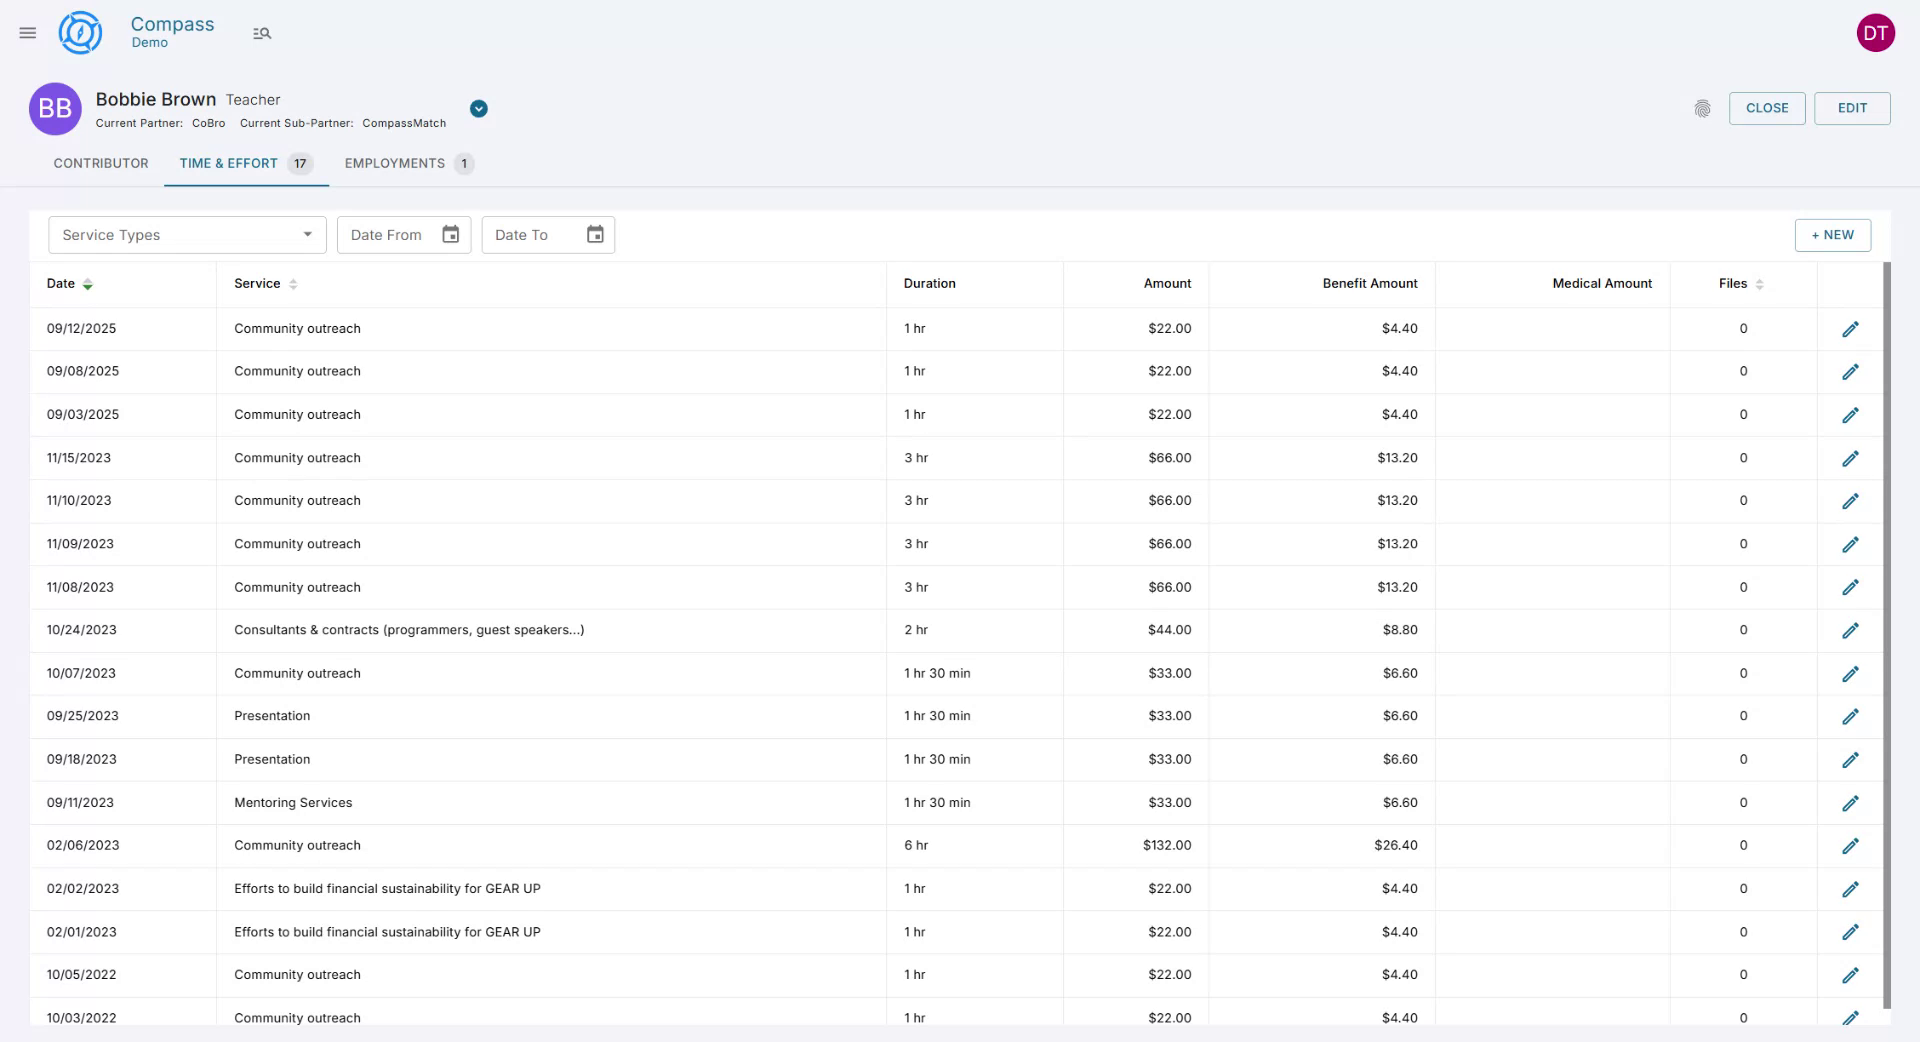
Task: Click the Compass logo
Action: tap(80, 32)
